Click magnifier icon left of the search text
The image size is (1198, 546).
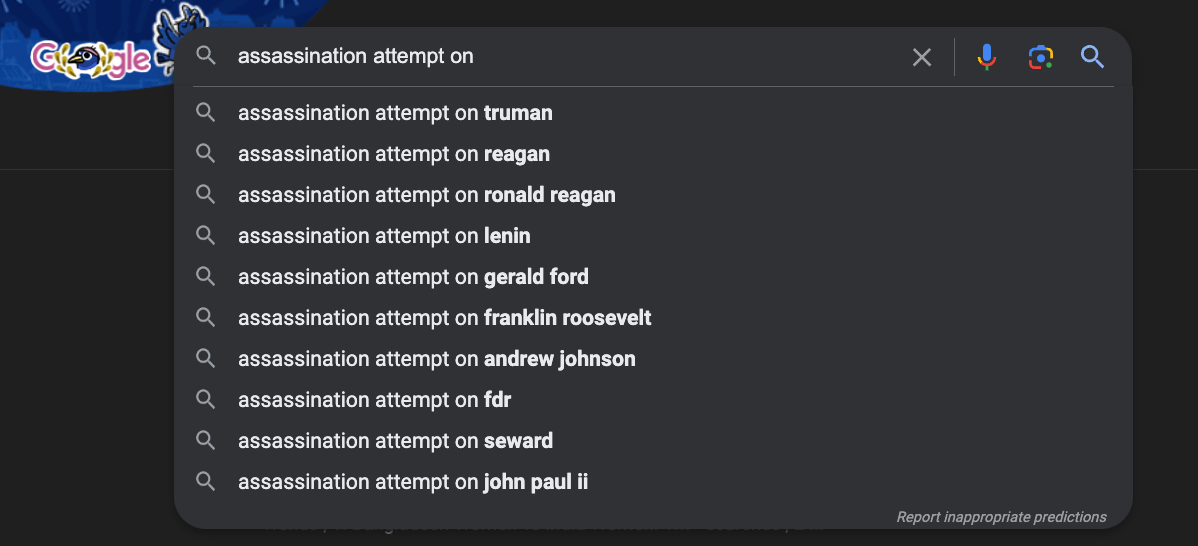(x=206, y=55)
